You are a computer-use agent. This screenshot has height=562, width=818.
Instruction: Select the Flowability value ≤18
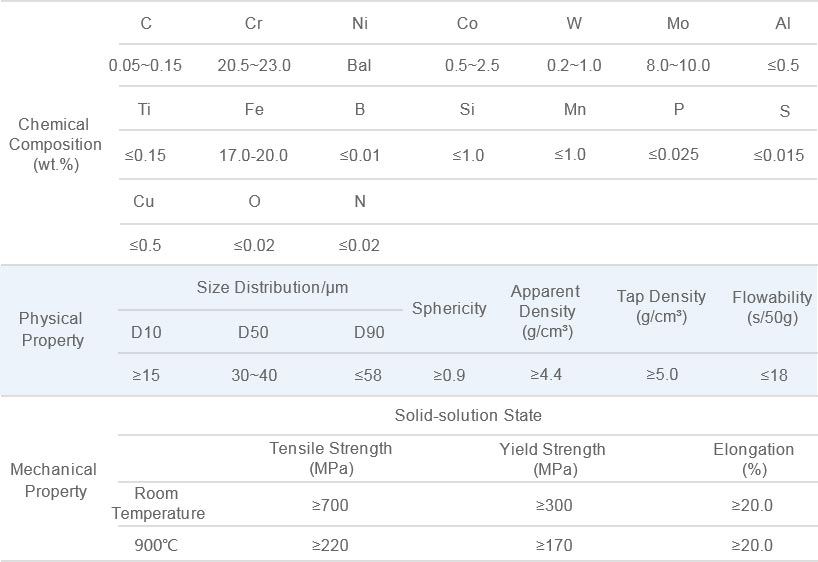pos(773,376)
